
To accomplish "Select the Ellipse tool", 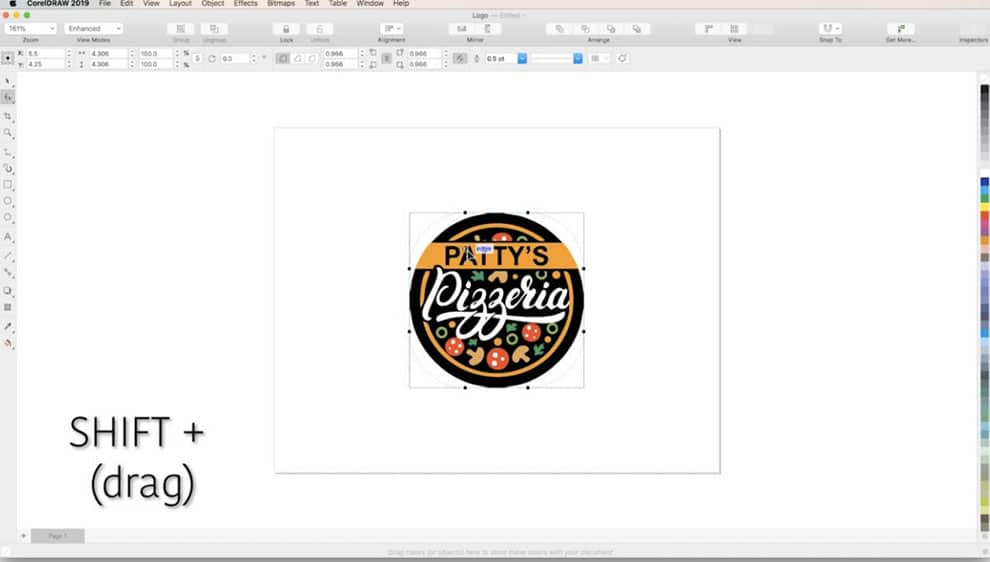I will click(x=8, y=201).
